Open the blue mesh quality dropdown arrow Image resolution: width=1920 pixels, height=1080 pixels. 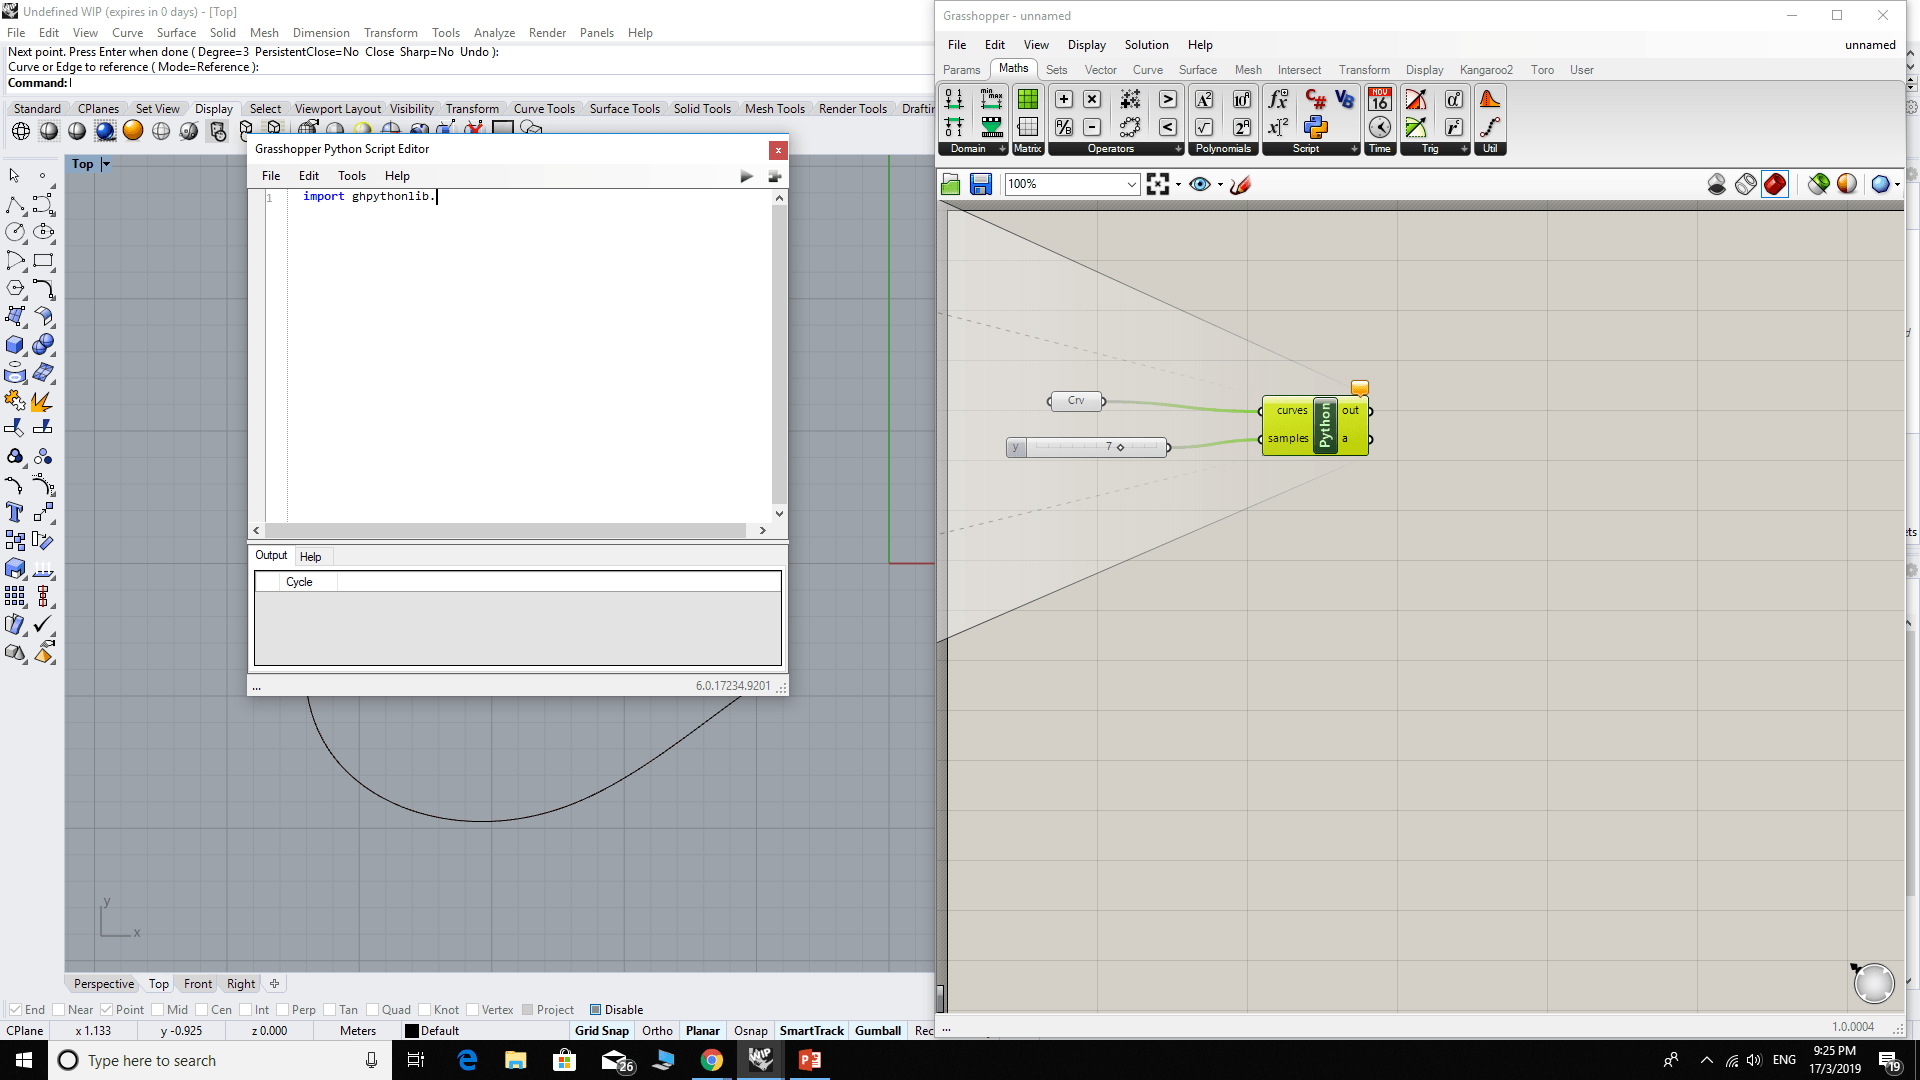(x=1897, y=184)
